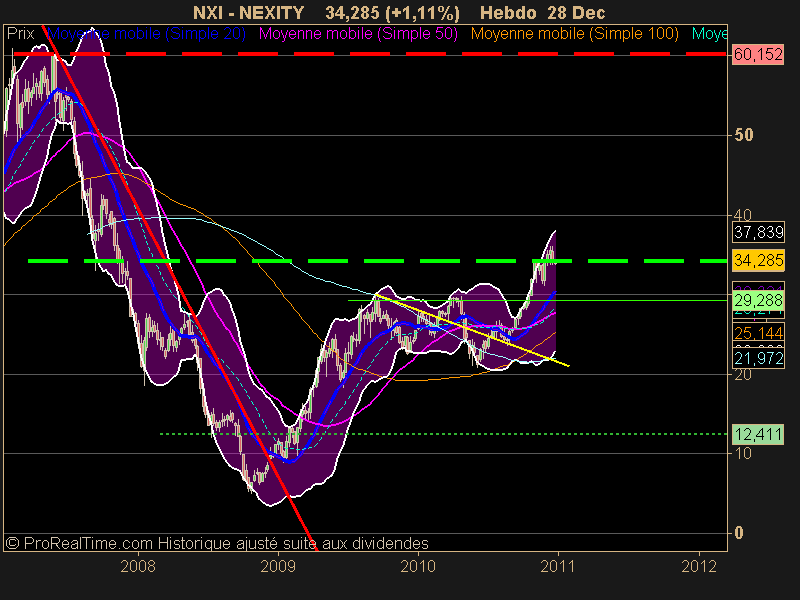
Task: Click the 10 price axis tick
Action: pyautogui.click(x=743, y=453)
